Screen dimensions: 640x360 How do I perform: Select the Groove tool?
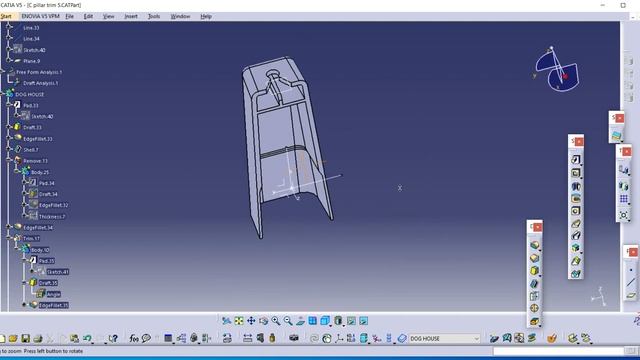[x=576, y=199]
